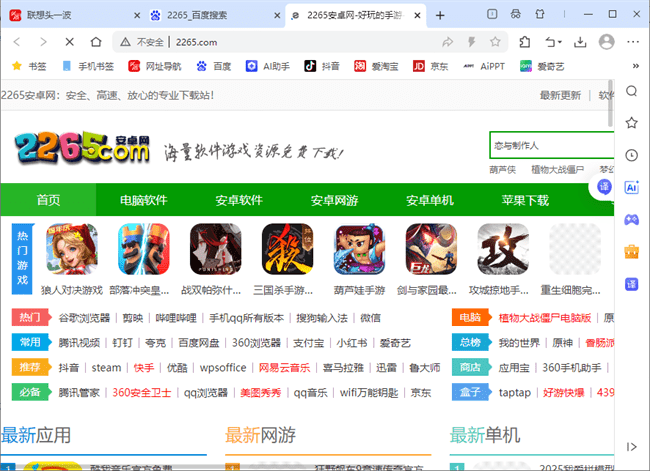Open the extensions puzzle icon

pos(526,42)
